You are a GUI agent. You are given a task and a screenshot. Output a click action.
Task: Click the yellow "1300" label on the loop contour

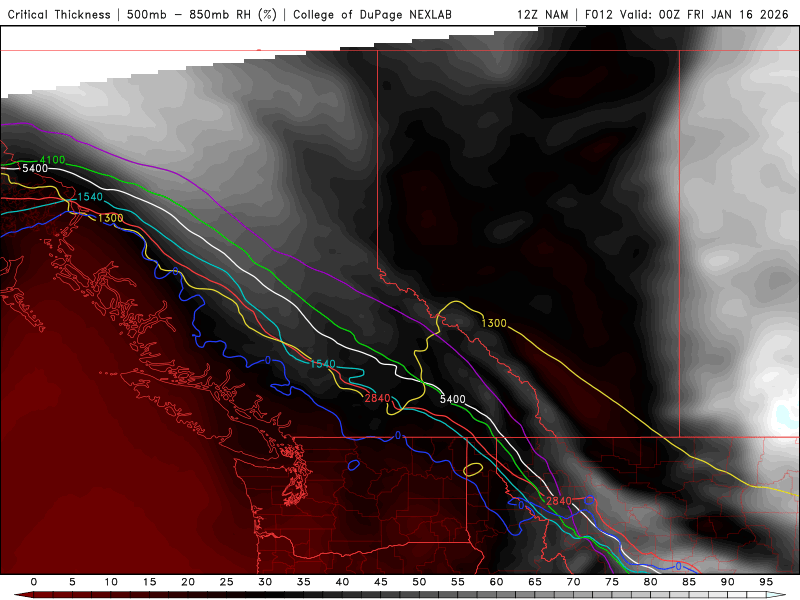494,323
